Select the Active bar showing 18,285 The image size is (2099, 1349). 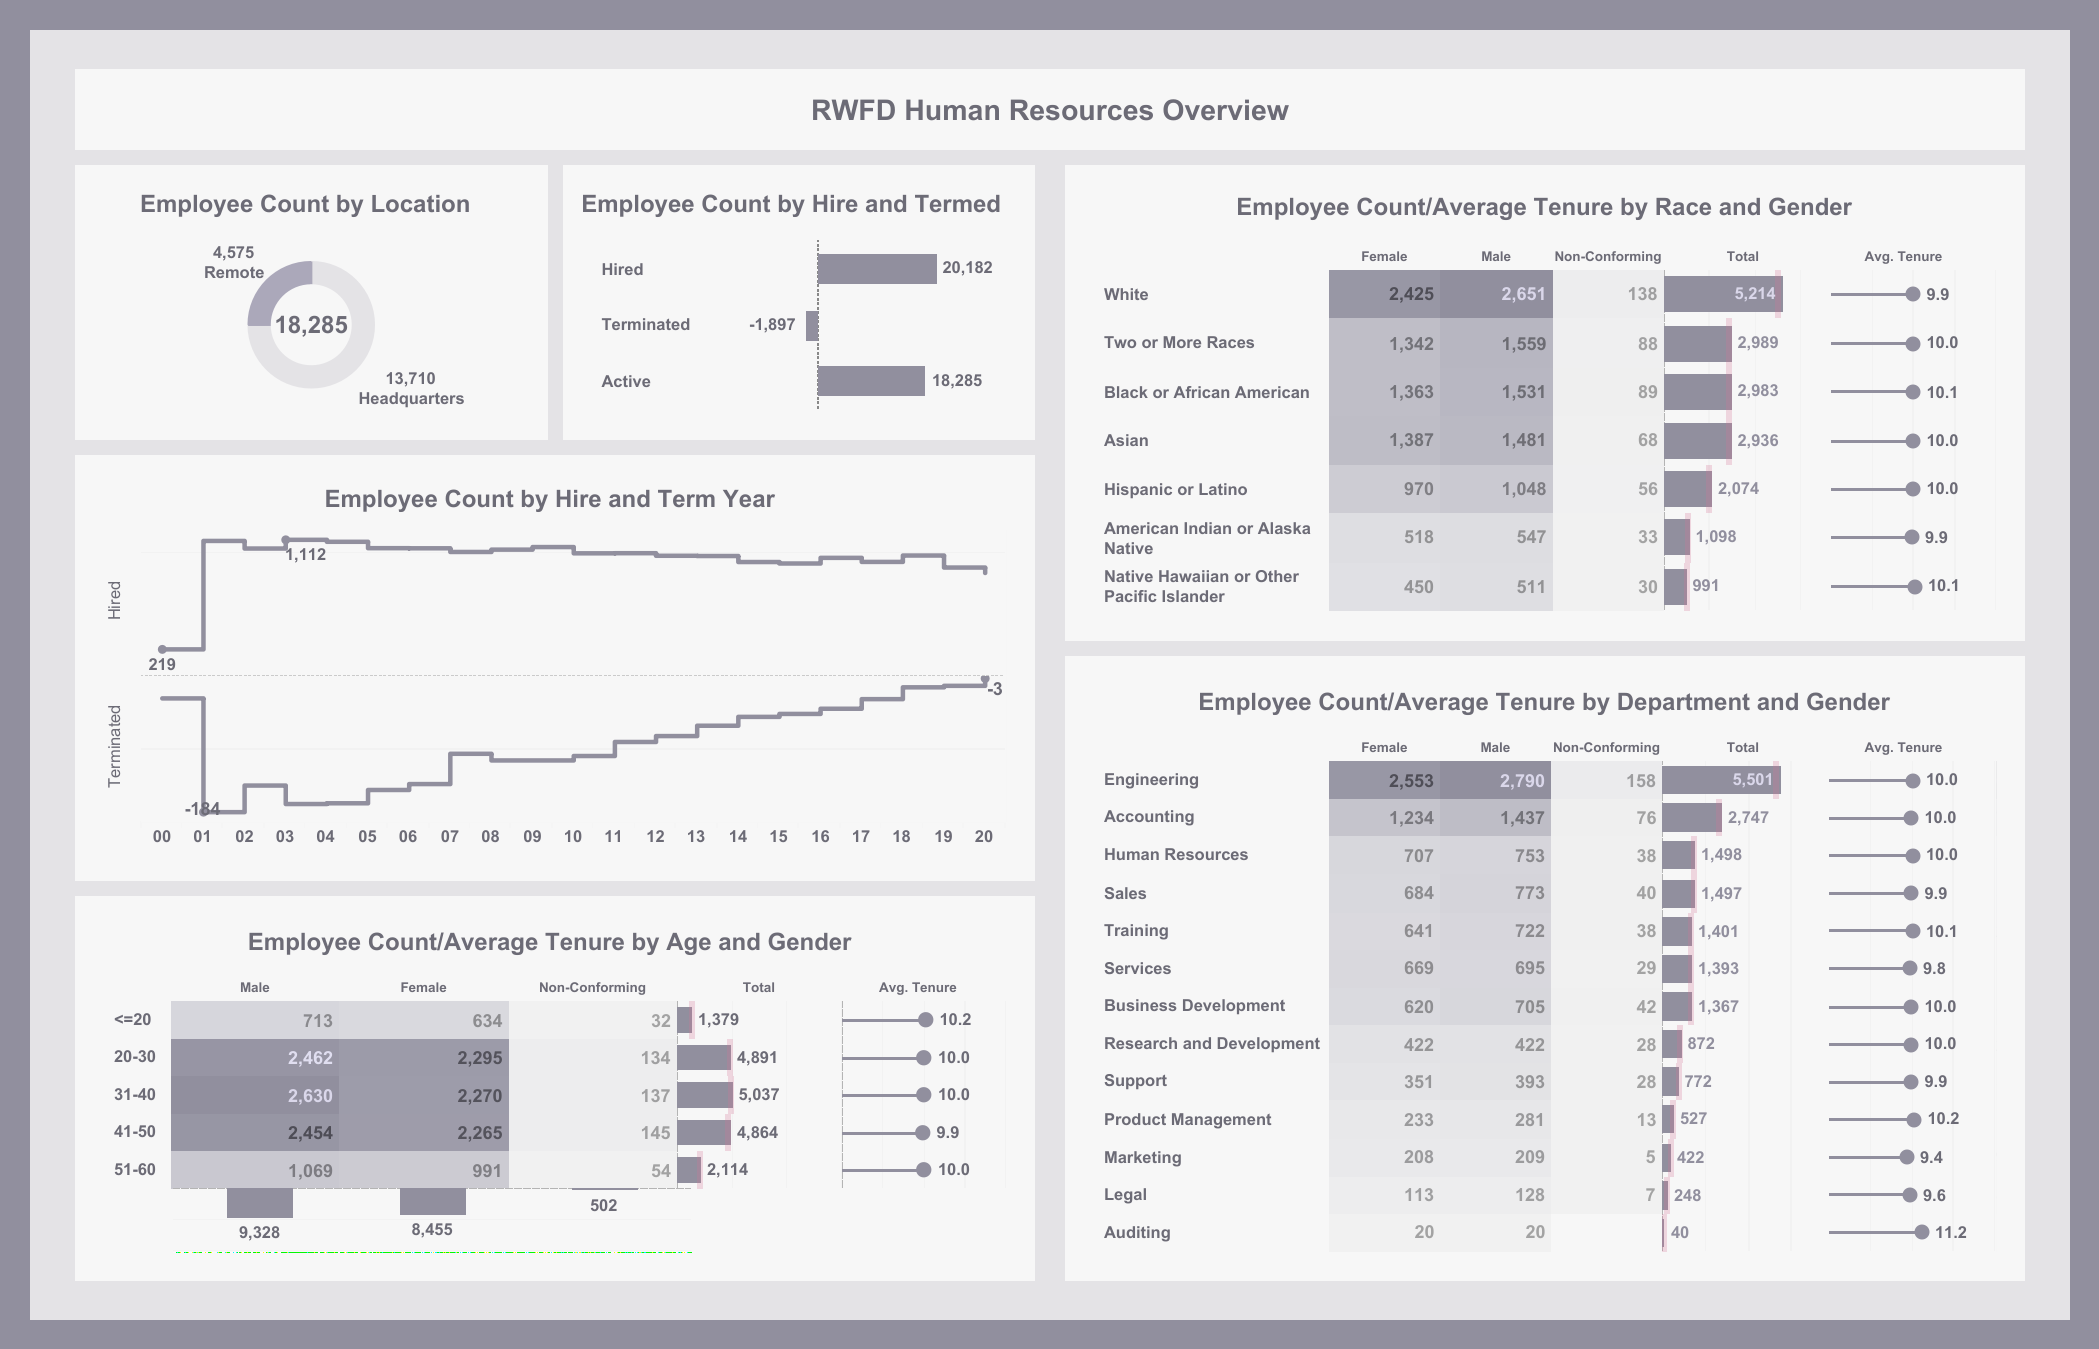(870, 381)
